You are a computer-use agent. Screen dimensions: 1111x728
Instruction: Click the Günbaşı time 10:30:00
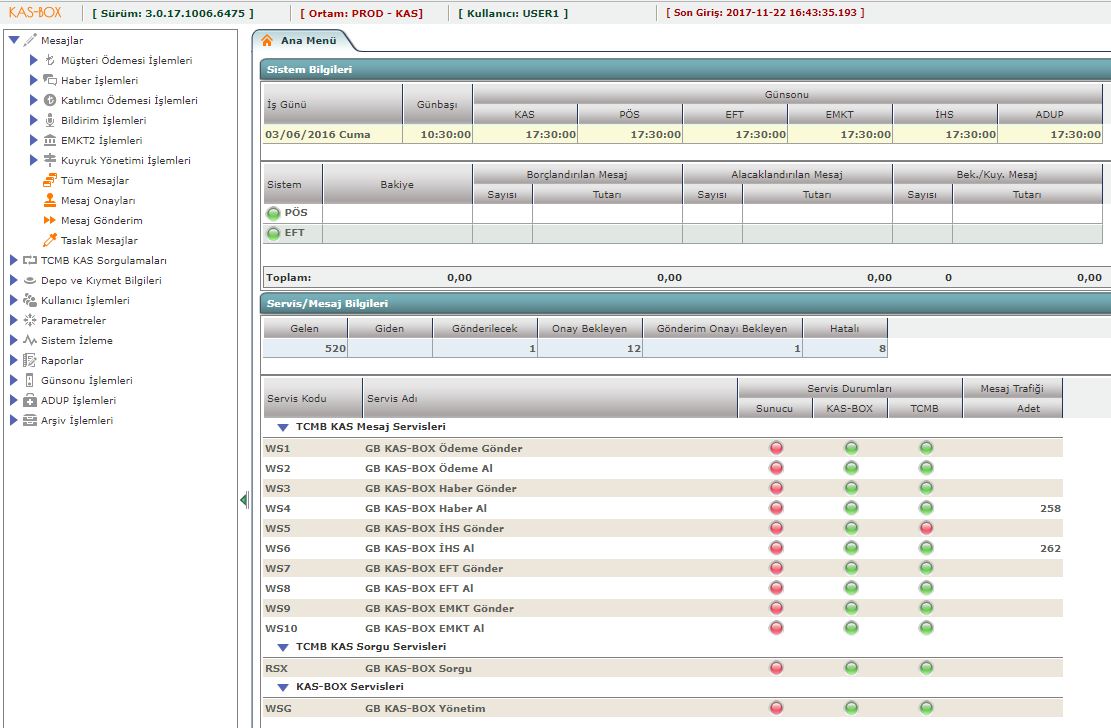coord(445,134)
